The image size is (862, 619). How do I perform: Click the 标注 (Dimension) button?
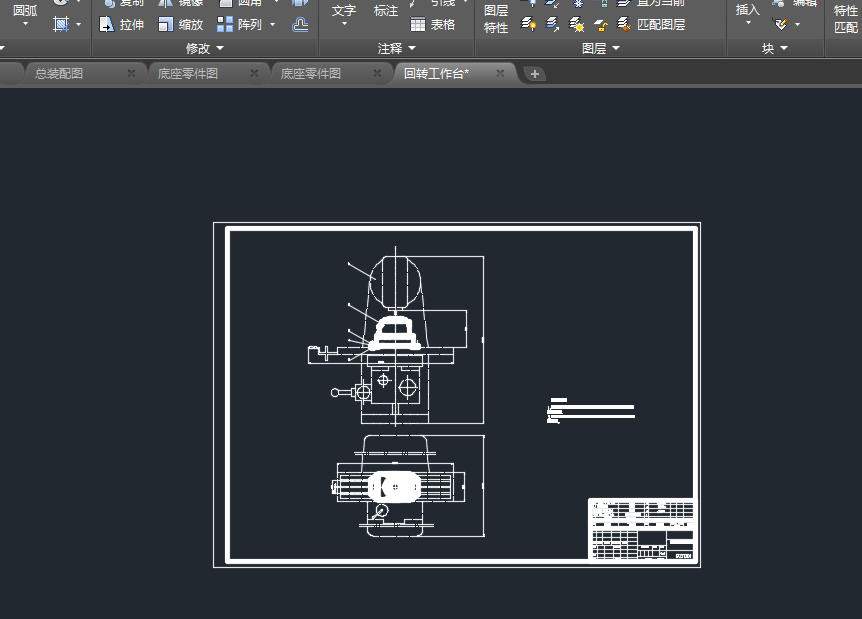click(x=386, y=11)
